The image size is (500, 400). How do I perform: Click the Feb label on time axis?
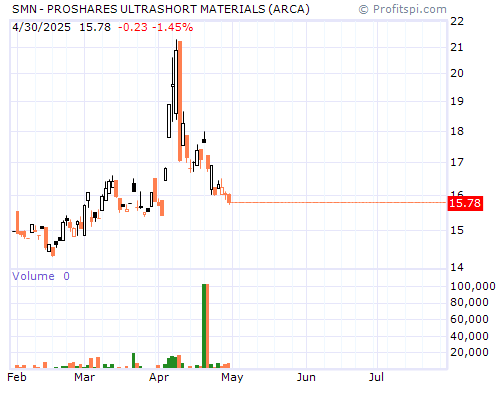[x=17, y=377]
